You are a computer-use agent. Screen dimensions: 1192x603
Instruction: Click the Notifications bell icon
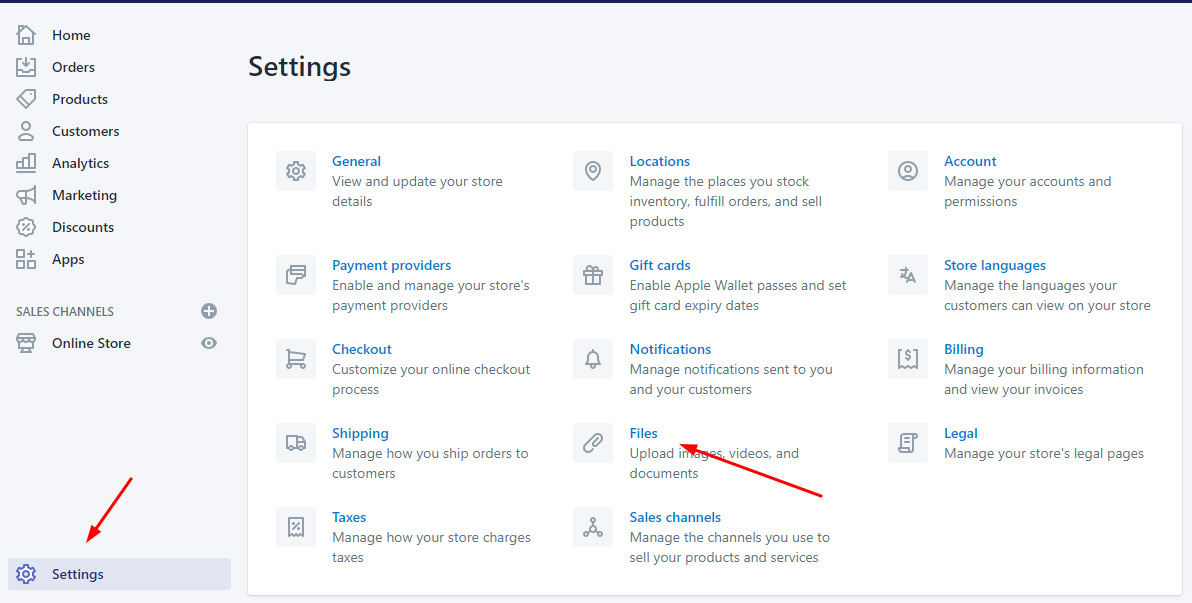point(593,359)
